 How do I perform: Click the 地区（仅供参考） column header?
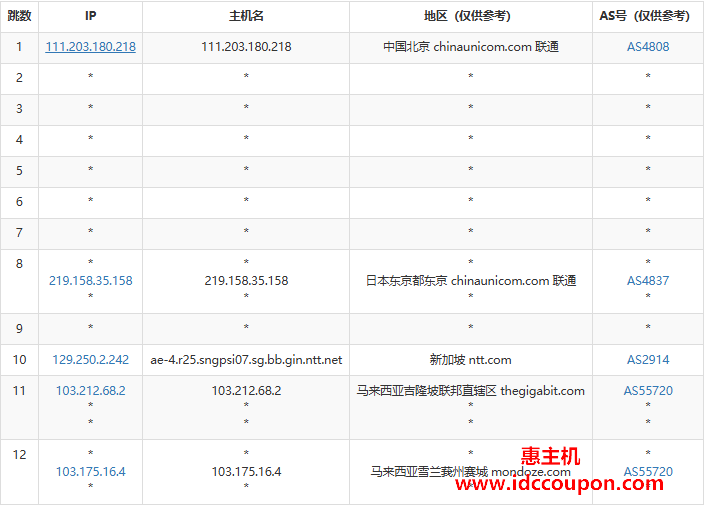point(470,16)
